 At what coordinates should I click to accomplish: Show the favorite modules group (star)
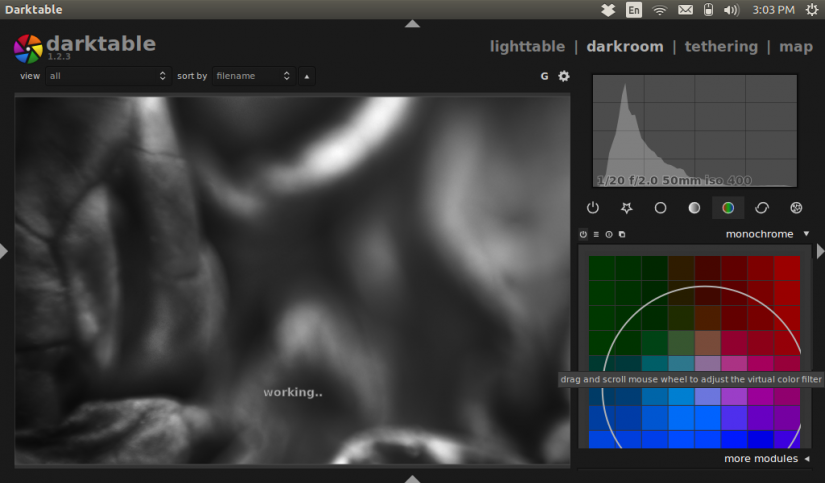click(626, 208)
